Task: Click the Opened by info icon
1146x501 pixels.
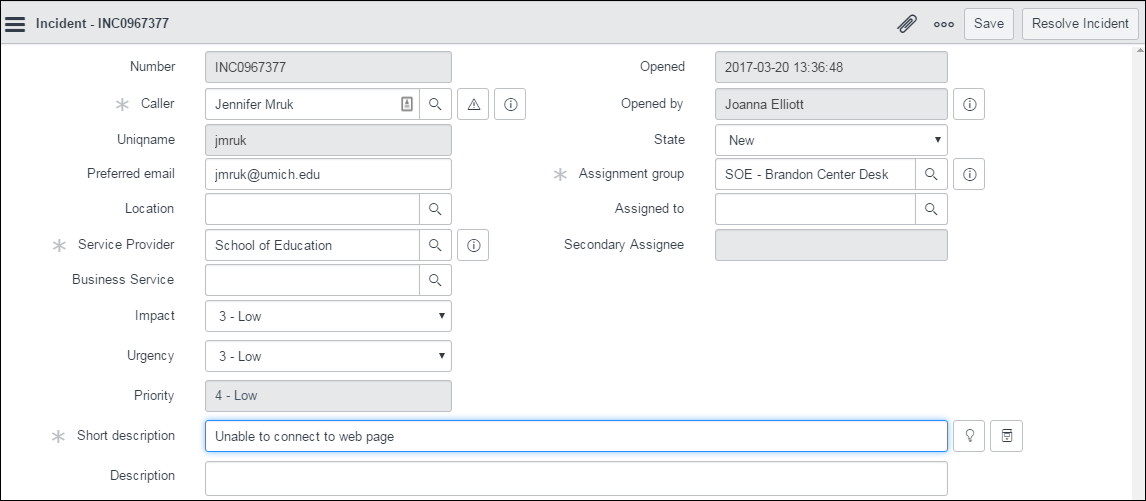Action: point(969,104)
